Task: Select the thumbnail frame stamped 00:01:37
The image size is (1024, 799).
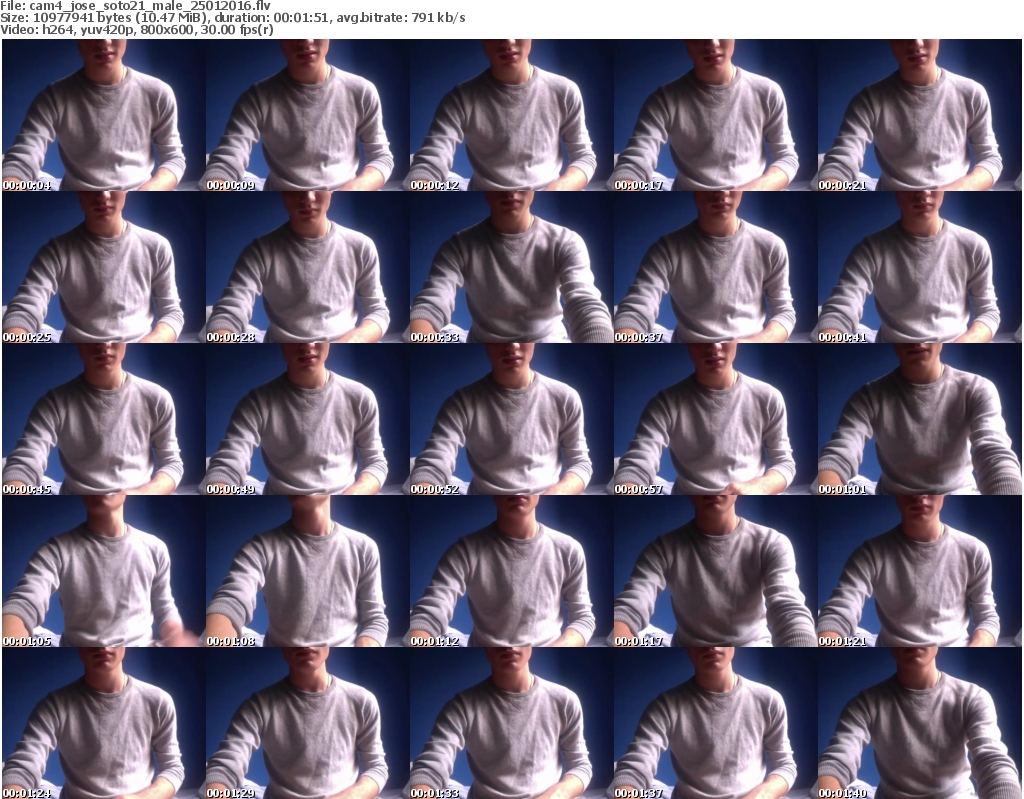Action: click(x=715, y=723)
